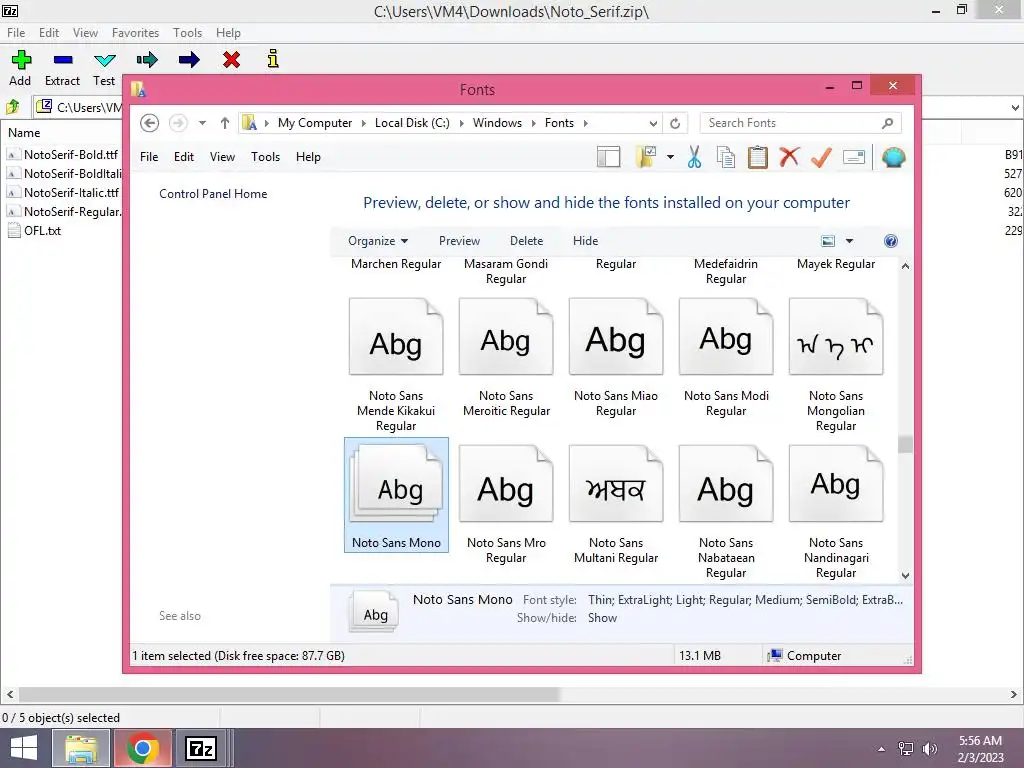Click the Windows Start button

tap(24, 748)
